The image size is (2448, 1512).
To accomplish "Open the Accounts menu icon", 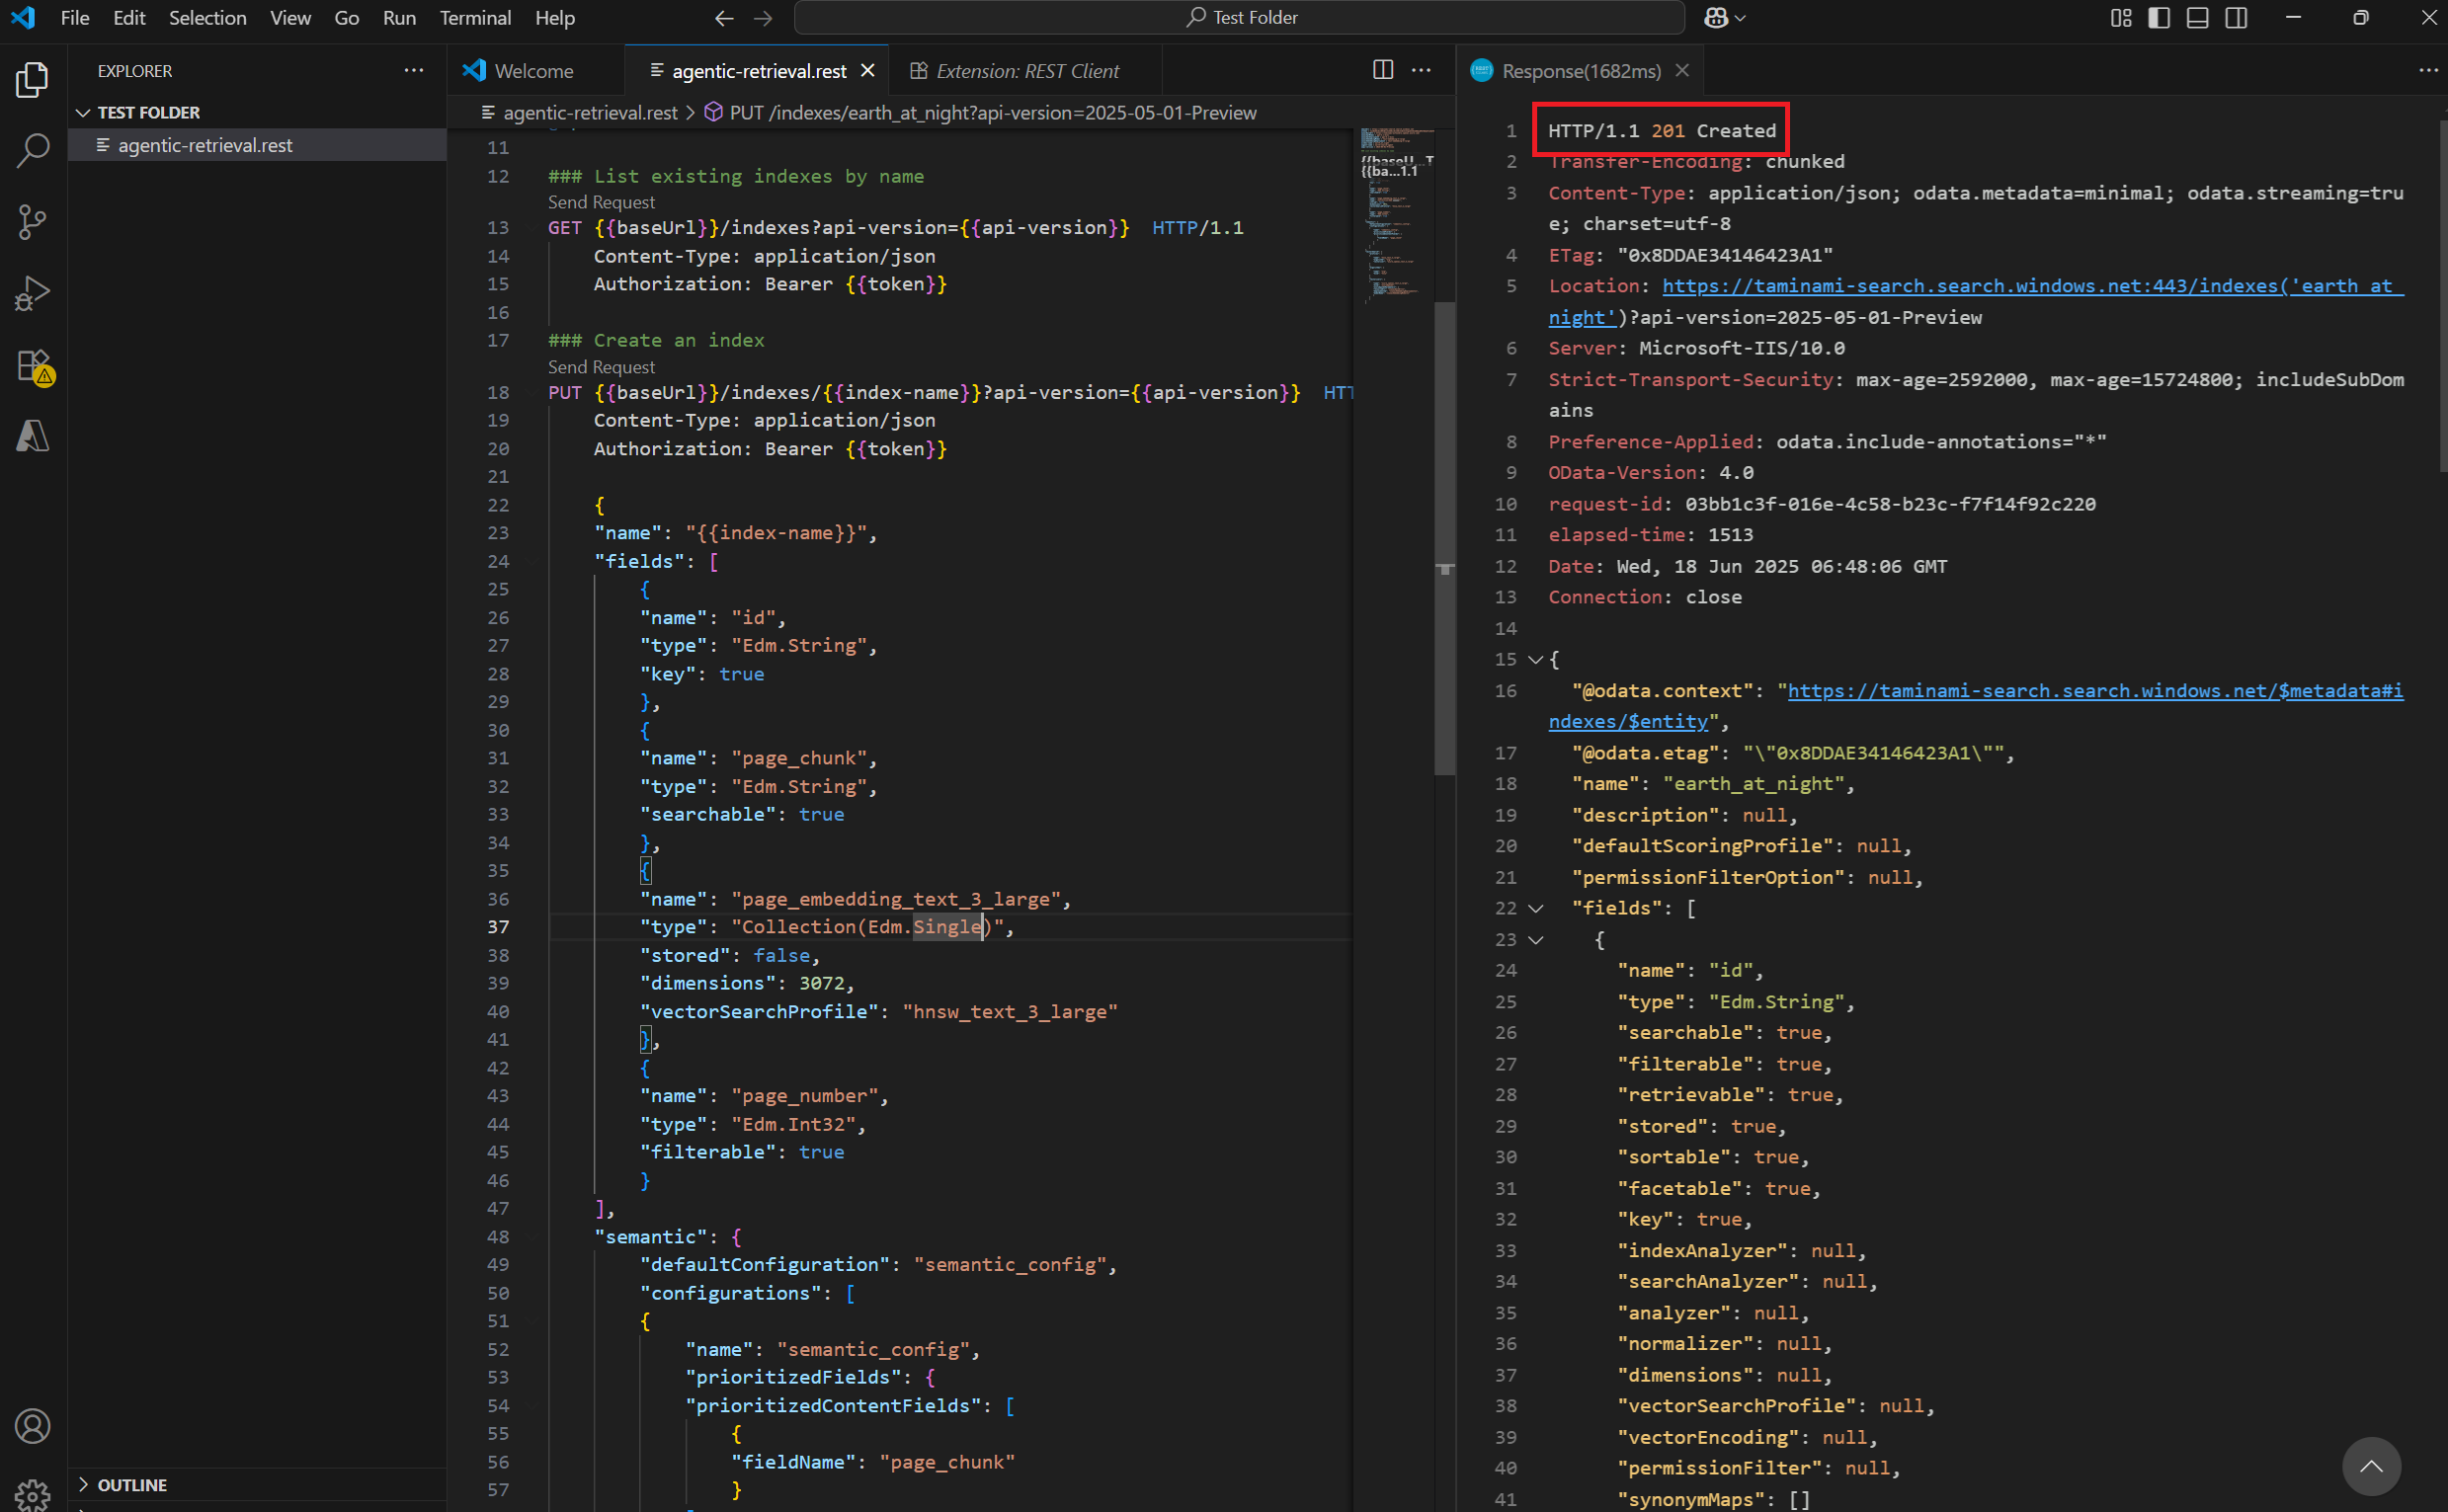I will click(32, 1426).
